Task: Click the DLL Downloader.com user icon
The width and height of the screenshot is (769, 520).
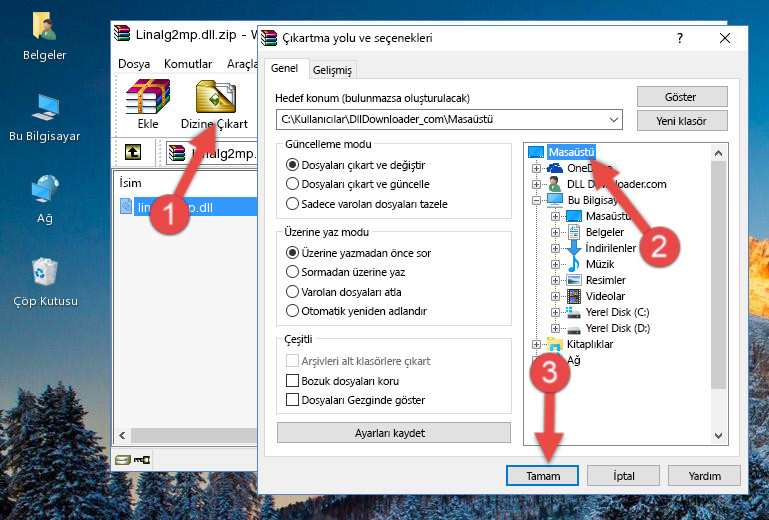Action: pyautogui.click(x=555, y=184)
